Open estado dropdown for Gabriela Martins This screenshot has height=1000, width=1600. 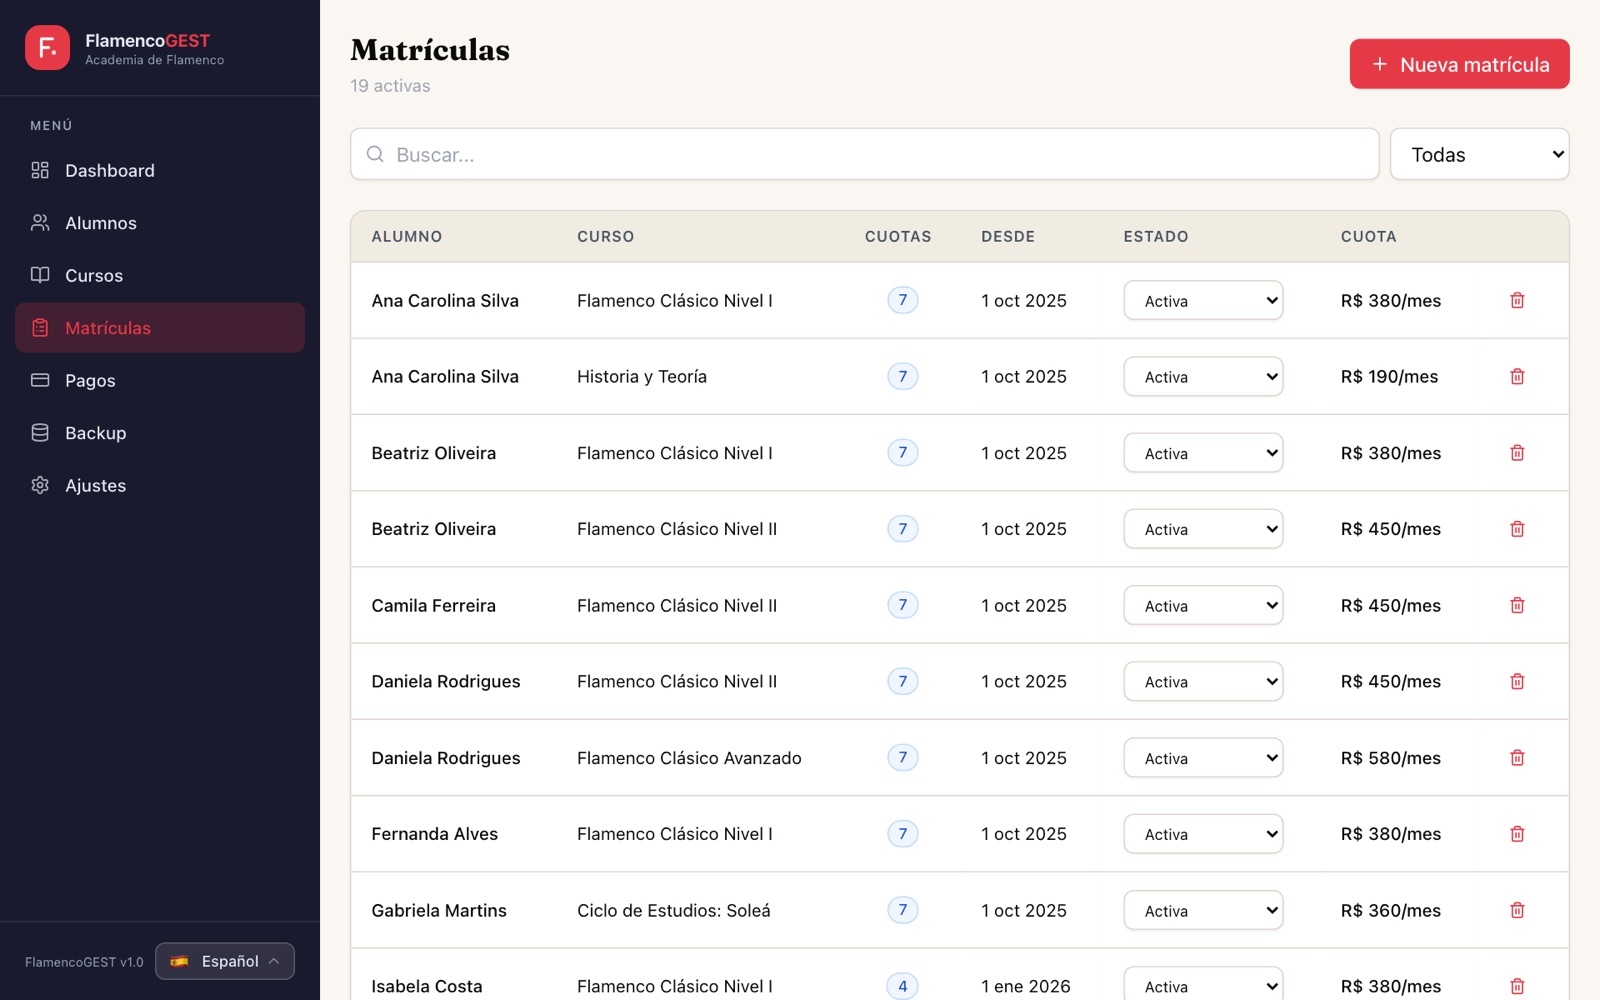[1203, 910]
